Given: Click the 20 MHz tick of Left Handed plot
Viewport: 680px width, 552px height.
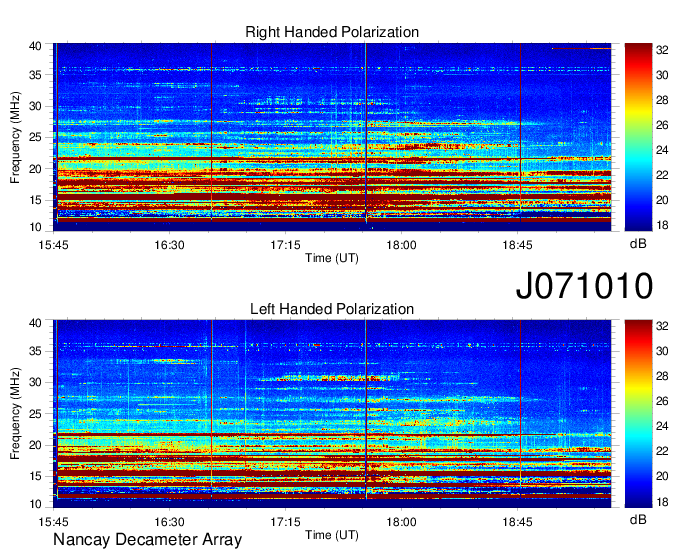Looking at the screenshot, I should click(35, 445).
